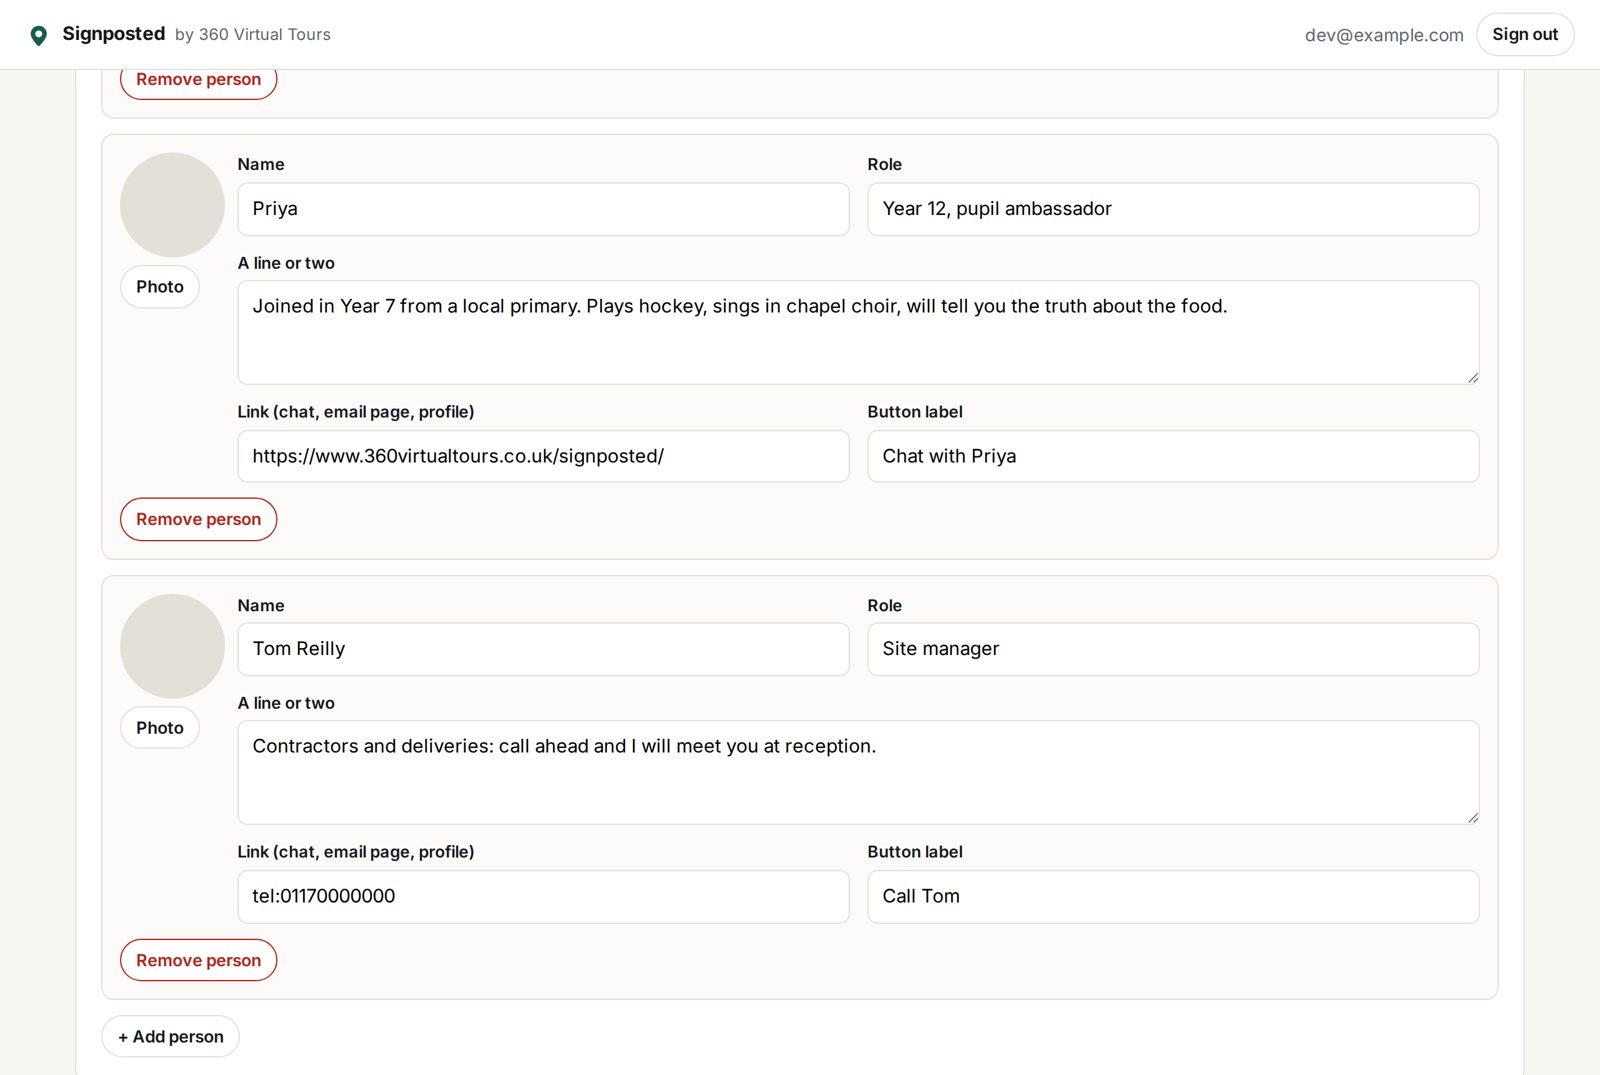The image size is (1600, 1075).
Task: Sign out of the account
Action: click(x=1525, y=34)
